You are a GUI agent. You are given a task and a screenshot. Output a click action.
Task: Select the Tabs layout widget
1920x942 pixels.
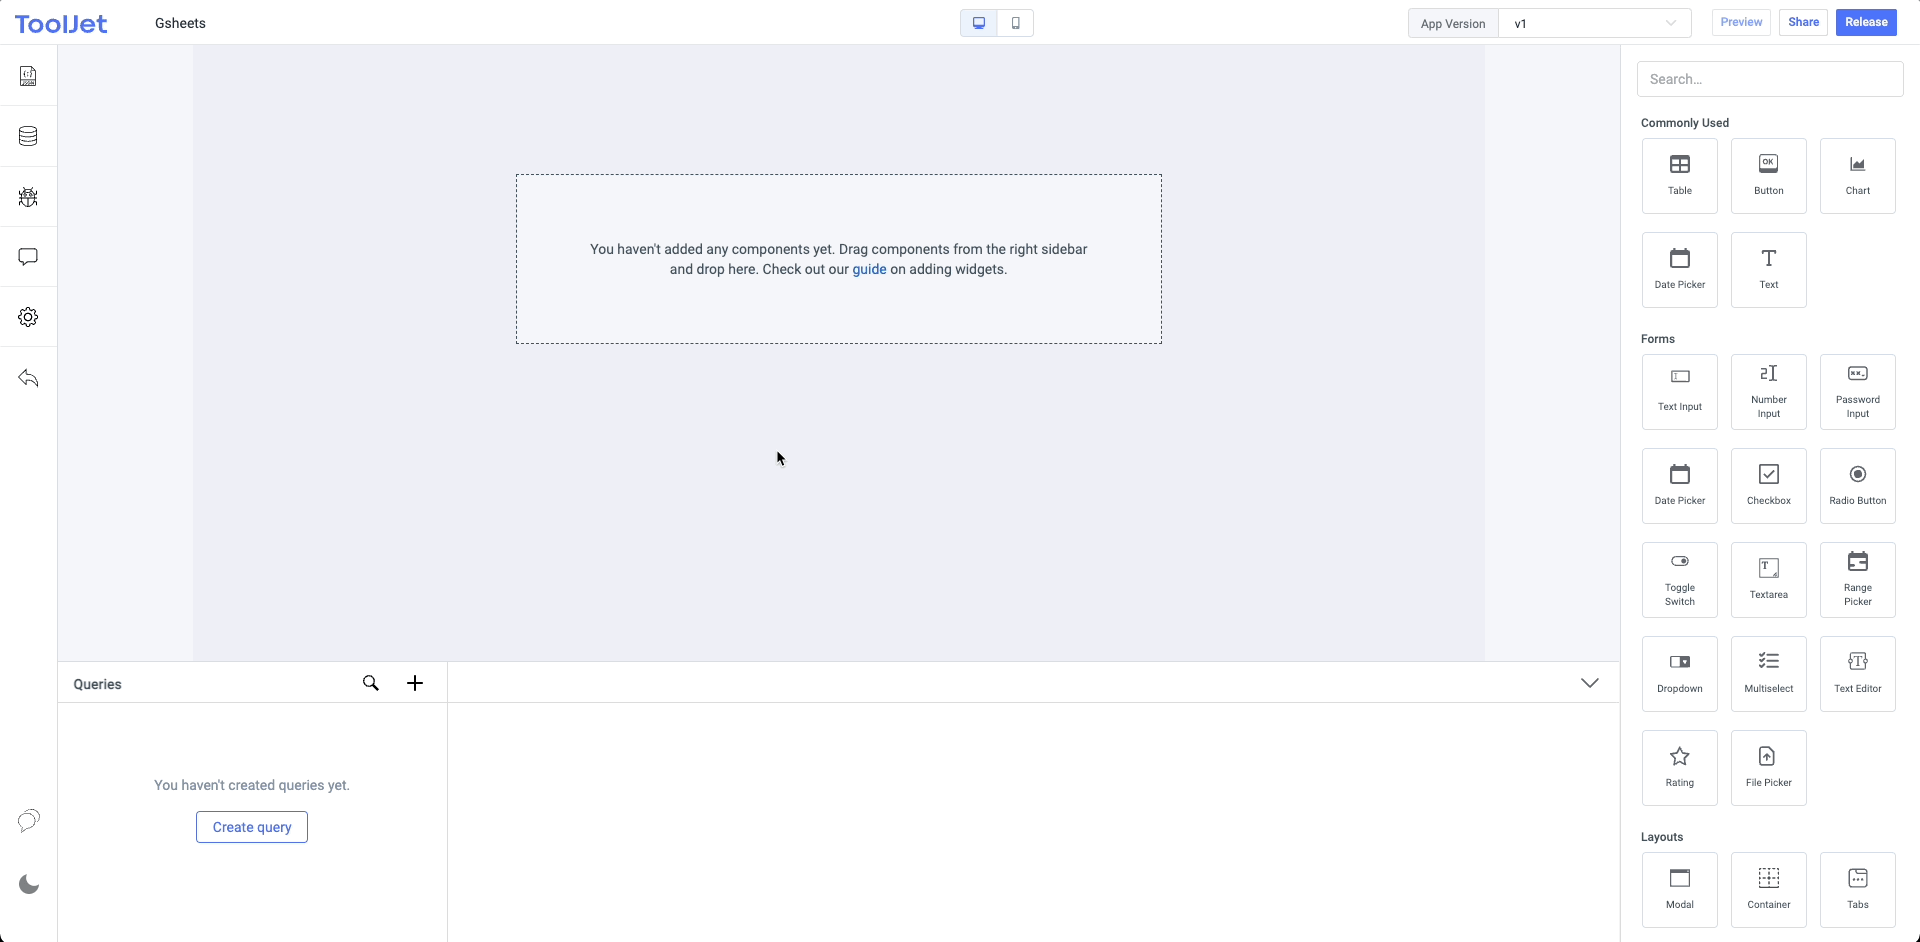coord(1857,889)
